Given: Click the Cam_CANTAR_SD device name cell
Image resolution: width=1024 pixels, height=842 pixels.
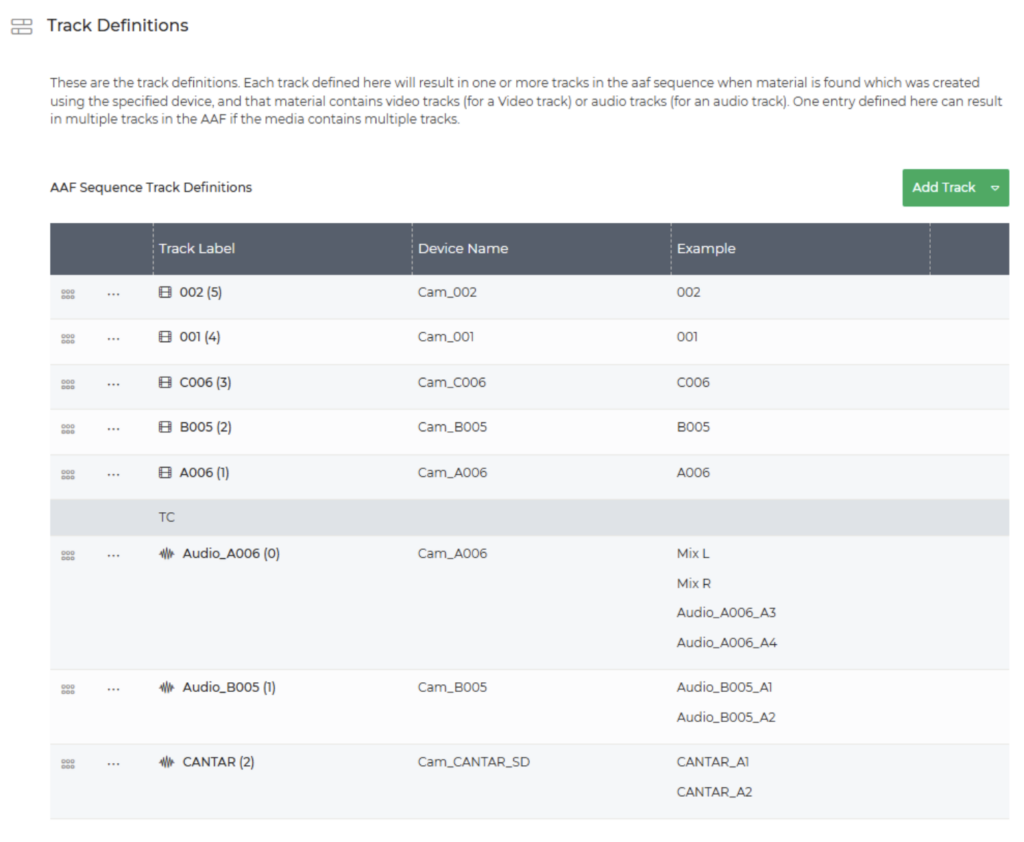Looking at the screenshot, I should tap(474, 762).
